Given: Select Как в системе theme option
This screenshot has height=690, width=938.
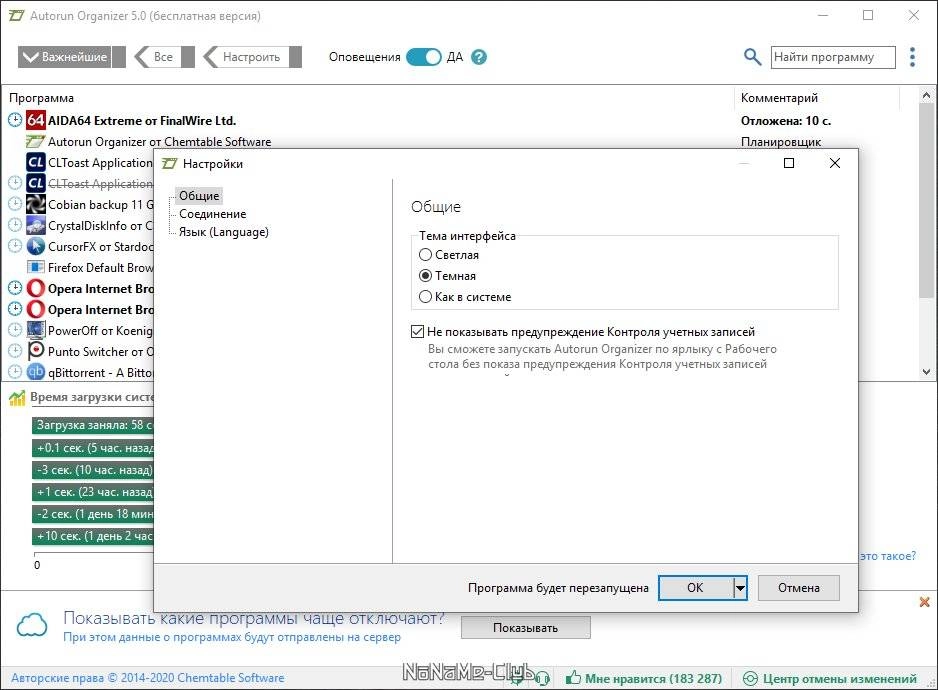Looking at the screenshot, I should click(x=425, y=297).
